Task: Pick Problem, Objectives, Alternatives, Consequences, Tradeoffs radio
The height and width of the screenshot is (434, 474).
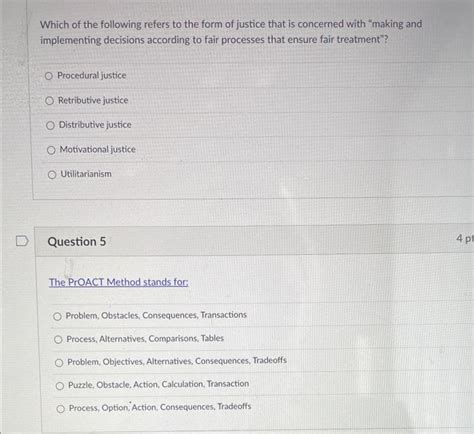Action: (59, 363)
